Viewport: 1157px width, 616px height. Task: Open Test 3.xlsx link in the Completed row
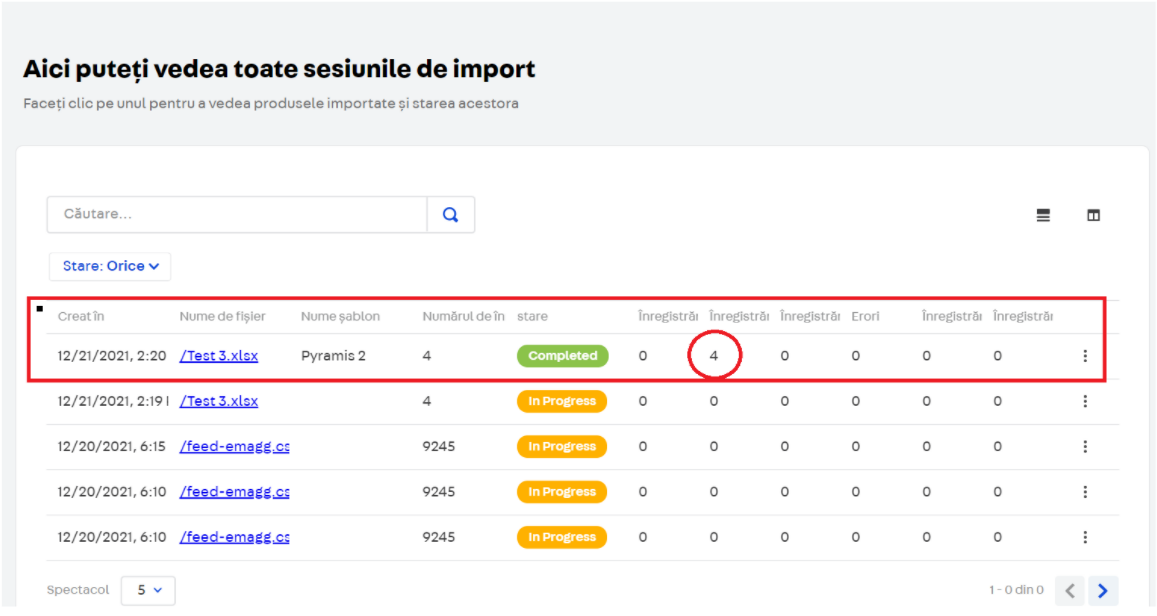(x=219, y=356)
